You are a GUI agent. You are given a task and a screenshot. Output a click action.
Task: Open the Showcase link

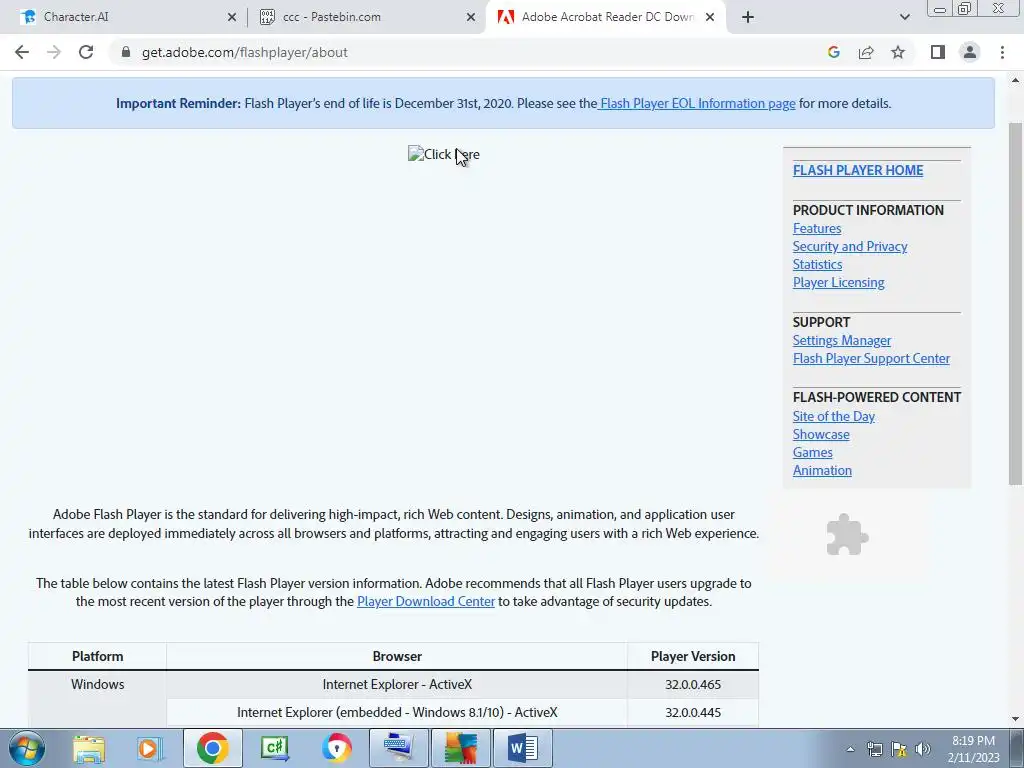point(821,434)
